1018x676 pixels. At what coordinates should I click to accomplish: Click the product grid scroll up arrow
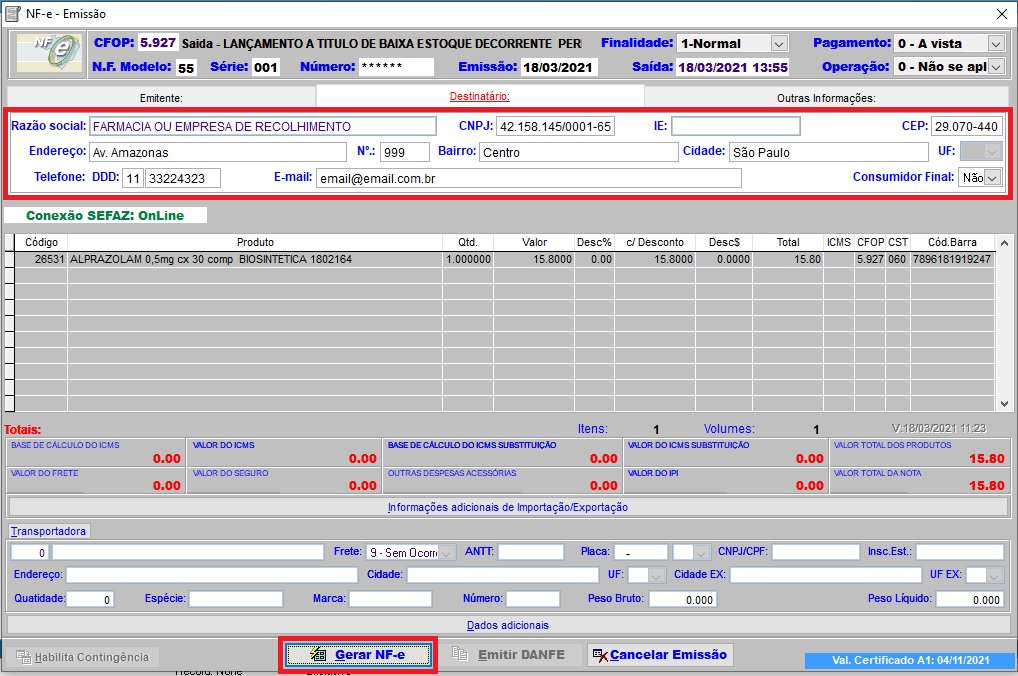(x=1004, y=243)
